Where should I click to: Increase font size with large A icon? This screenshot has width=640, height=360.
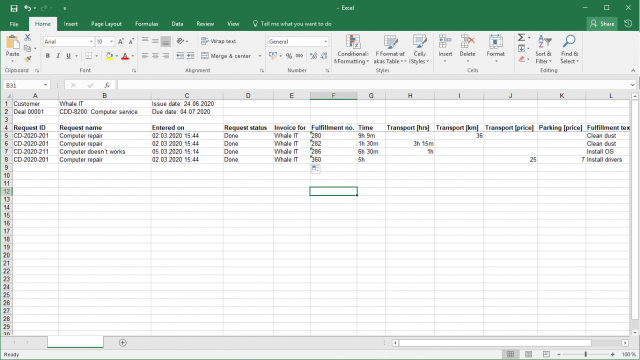click(121, 42)
